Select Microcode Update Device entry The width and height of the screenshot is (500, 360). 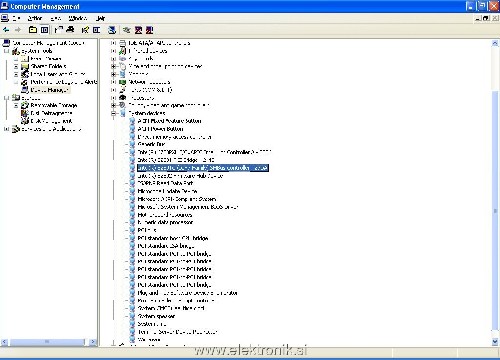[167, 191]
